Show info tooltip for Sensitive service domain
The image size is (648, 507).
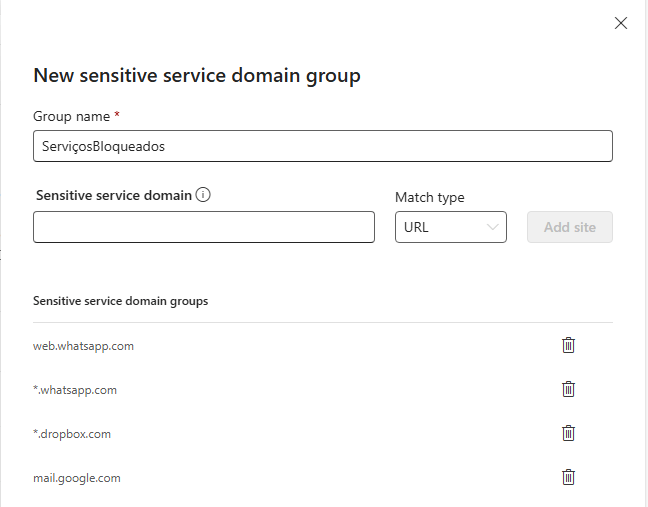click(203, 195)
